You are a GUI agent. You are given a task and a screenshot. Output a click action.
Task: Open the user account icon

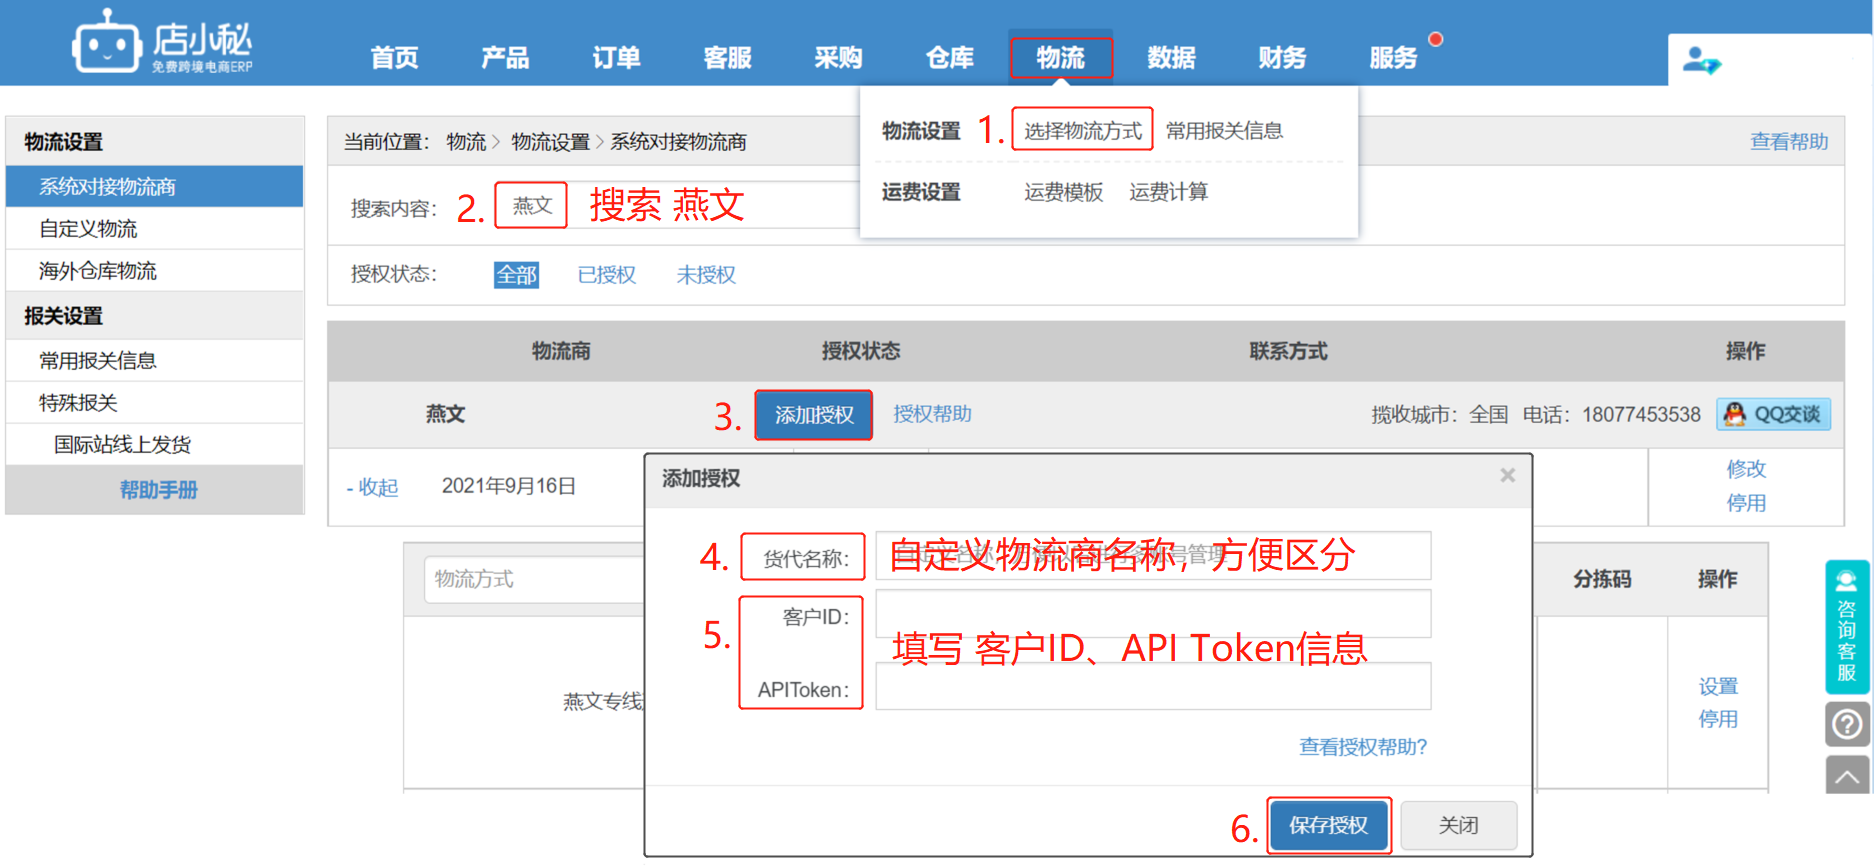coord(1701,61)
